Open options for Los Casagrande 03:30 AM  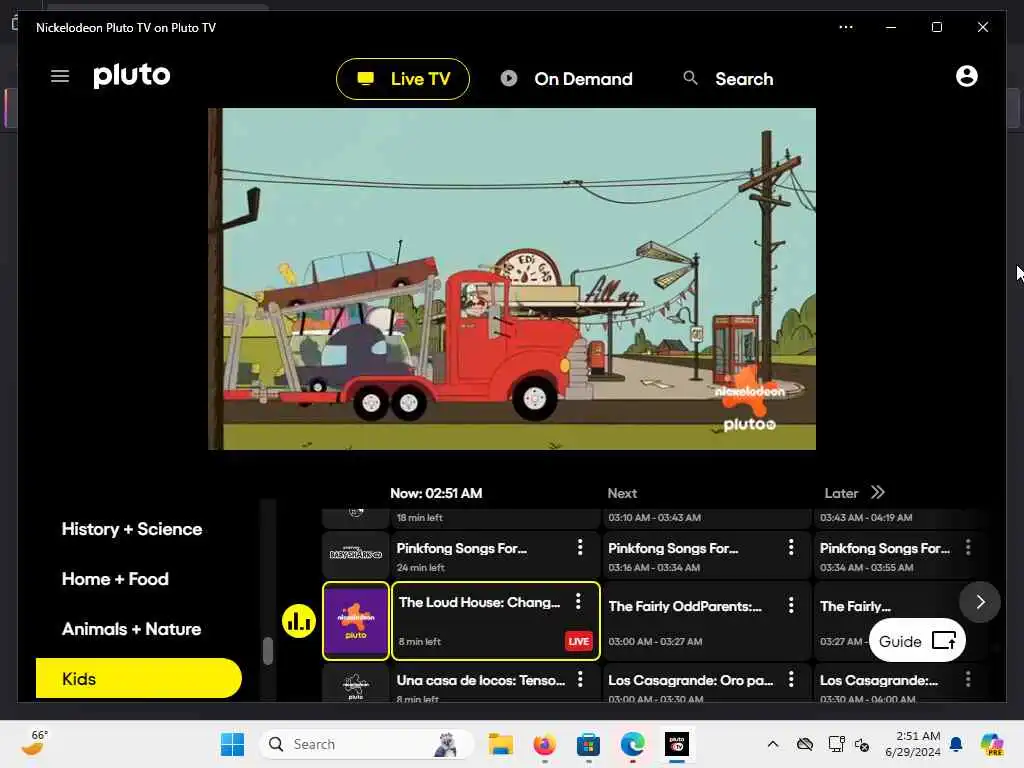click(968, 680)
